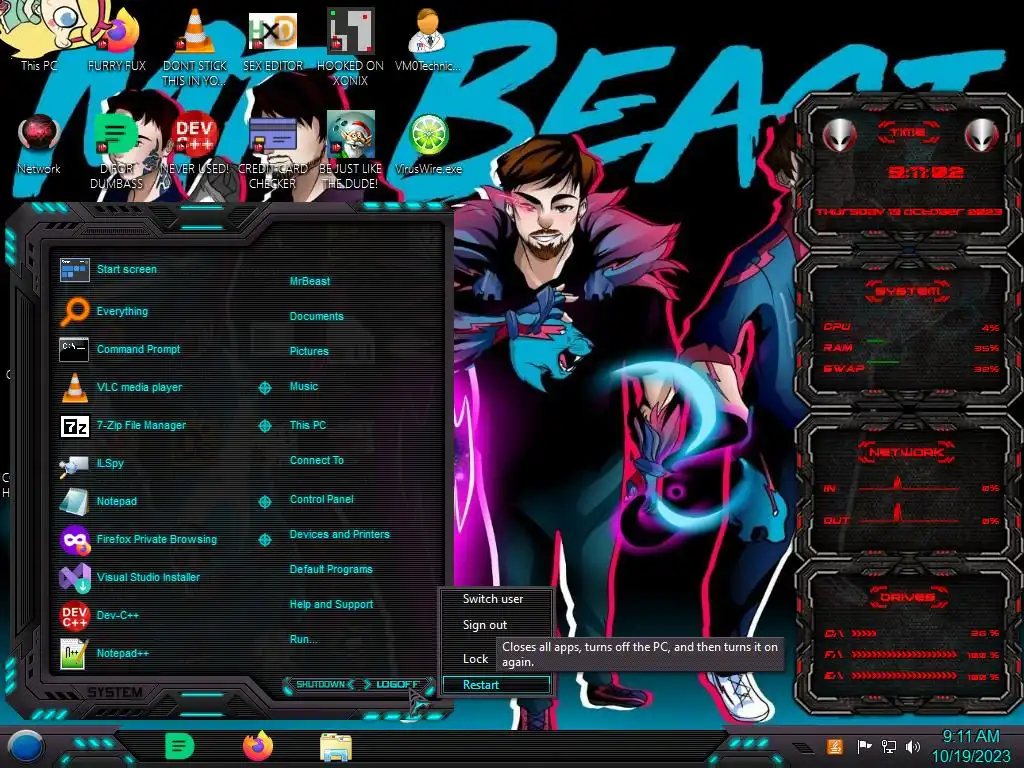The image size is (1024, 768).
Task: Open Documents from start menu
Action: (317, 316)
